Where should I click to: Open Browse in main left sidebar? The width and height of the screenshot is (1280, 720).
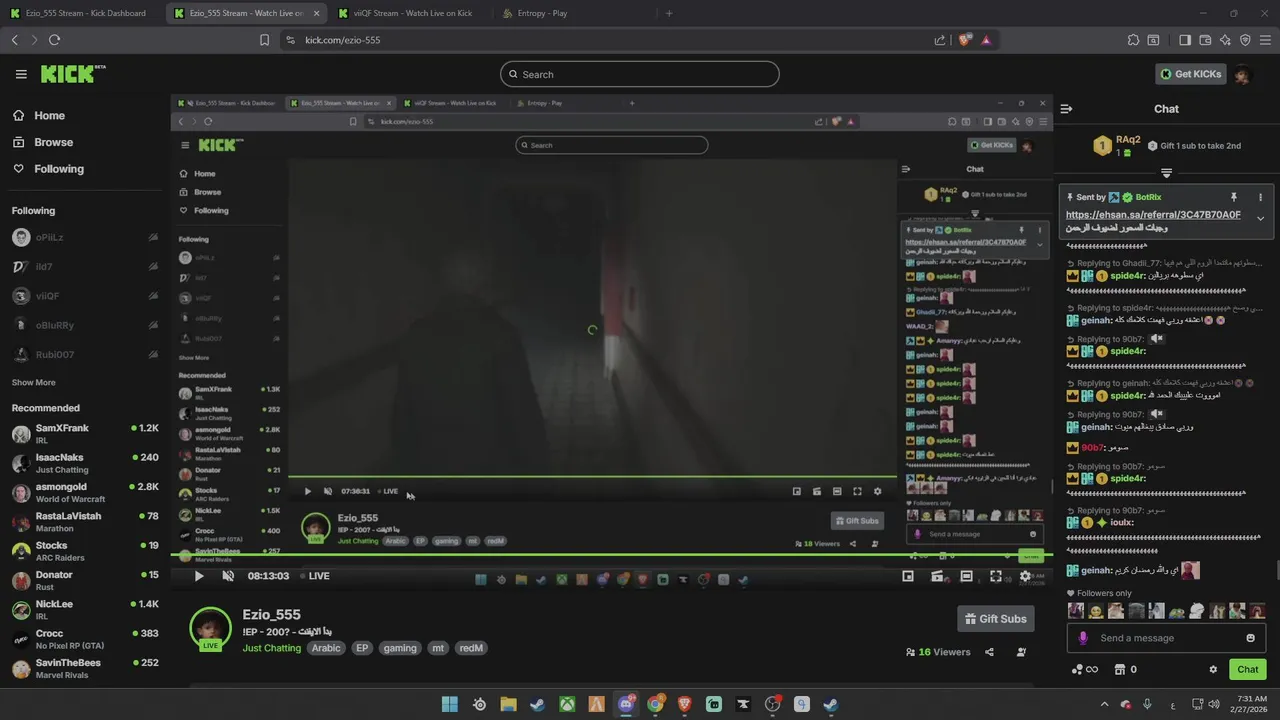pyautogui.click(x=44, y=142)
